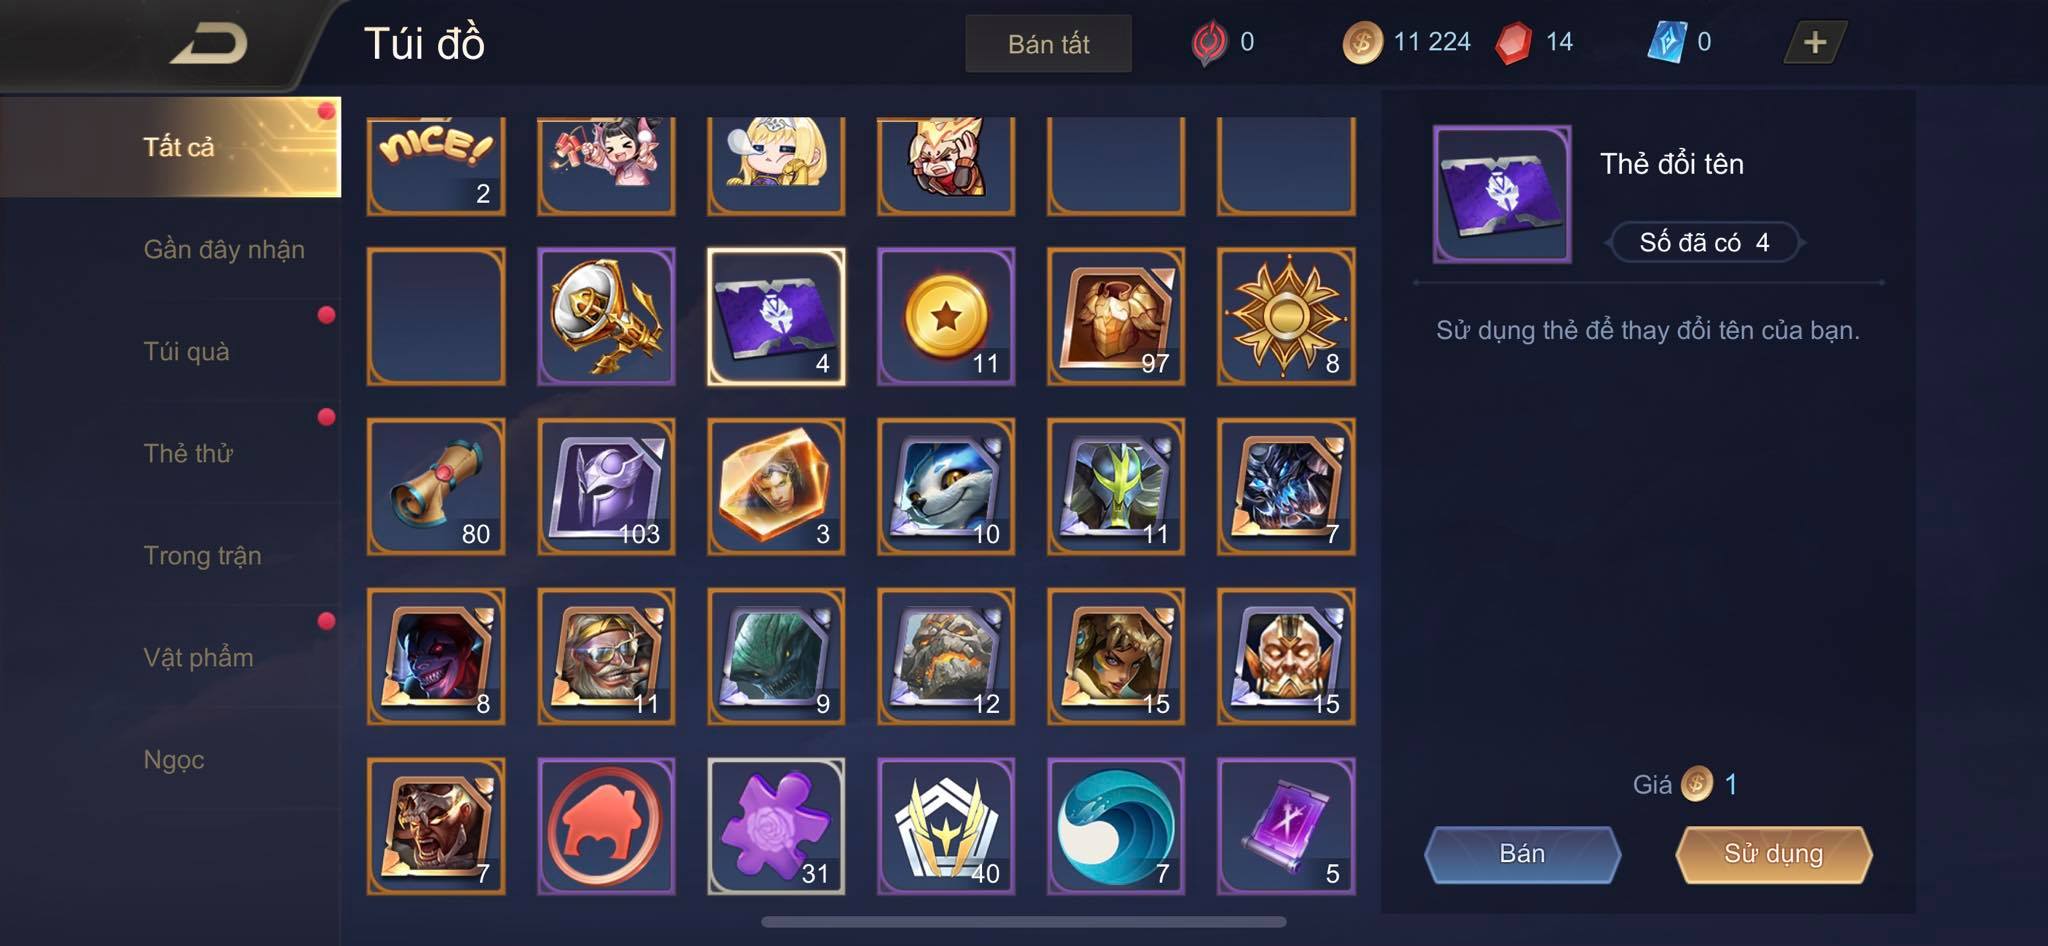Switch to Gần đây nhận tab
2048x946 pixels.
(224, 249)
